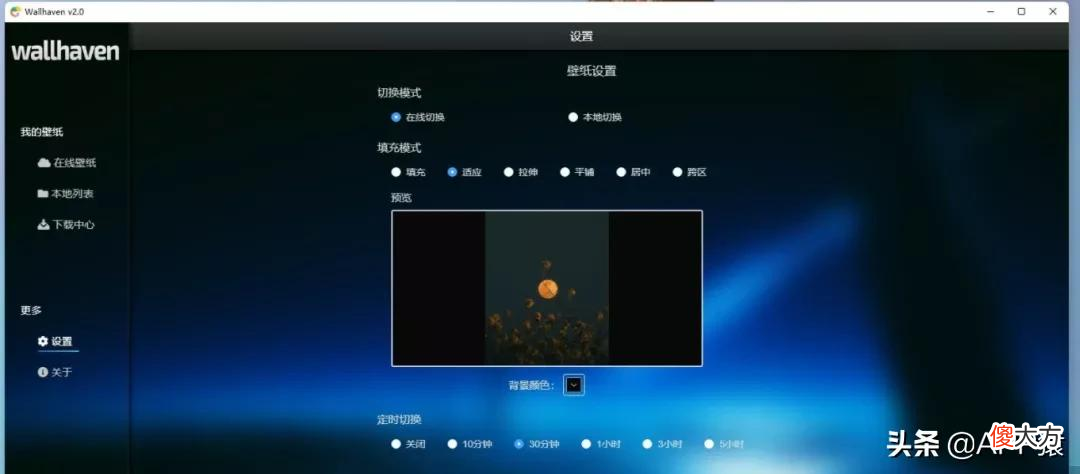Click the folder icon beside 本地列表
The width and height of the screenshot is (1080, 474).
point(43,194)
